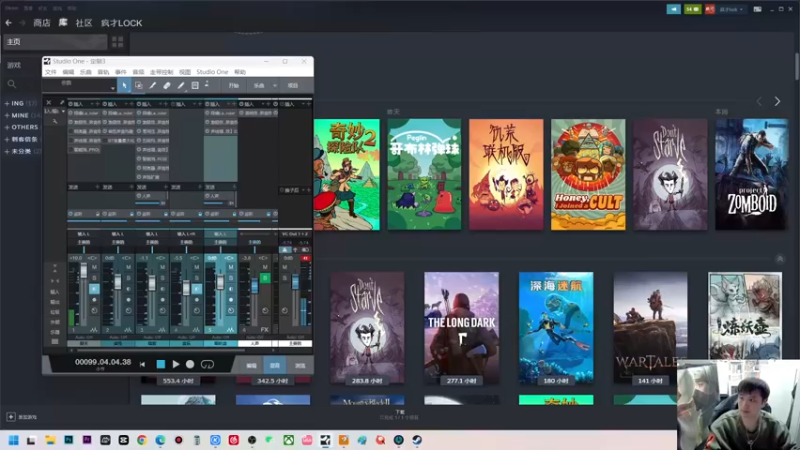Screen dimensions: 800x450
Task: Switch to the 编辑 tab by transport
Action: tap(251, 365)
